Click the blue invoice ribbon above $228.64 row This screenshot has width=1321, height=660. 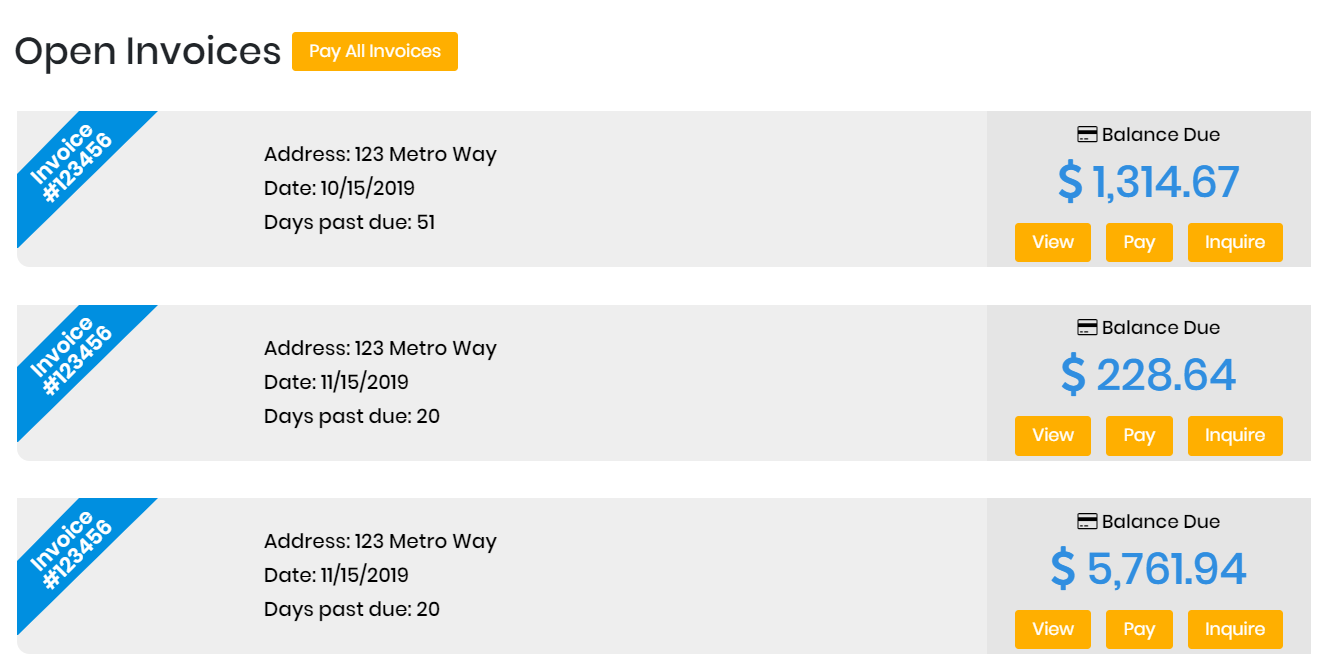(72, 357)
